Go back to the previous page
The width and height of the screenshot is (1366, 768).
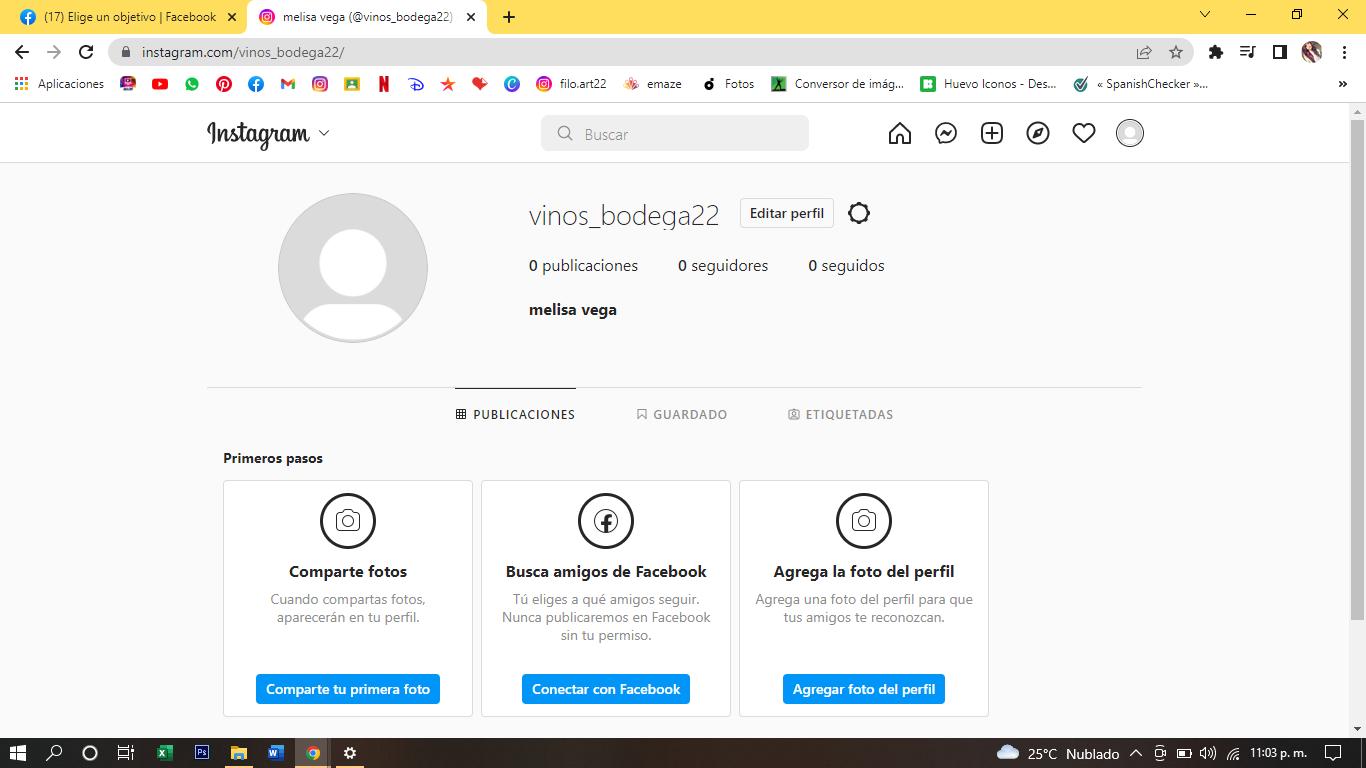[x=22, y=52]
